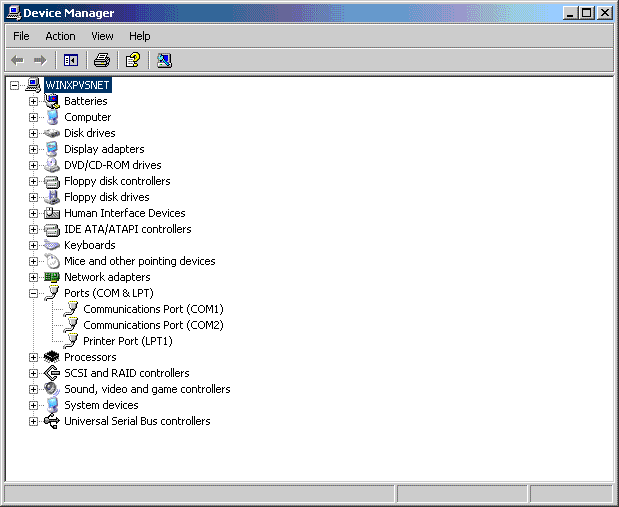Screen dimensions: 619x507
Task: Select Sound, video and game controllers label
Action: pos(147,389)
